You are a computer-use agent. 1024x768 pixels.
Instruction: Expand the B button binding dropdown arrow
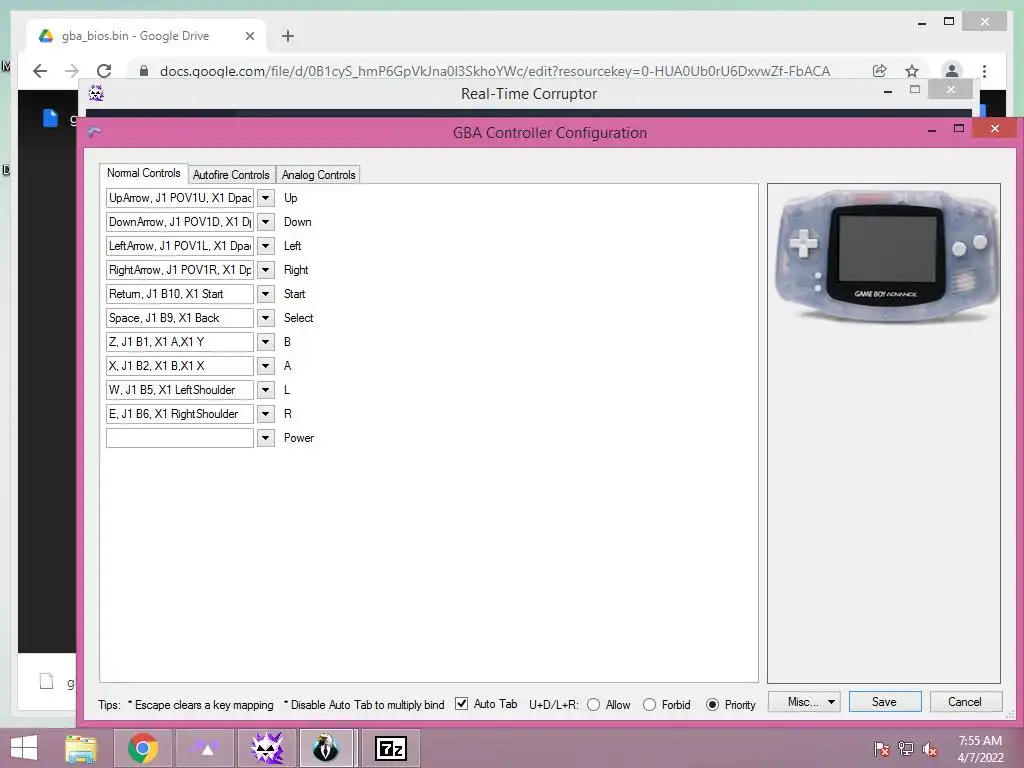tap(265, 342)
